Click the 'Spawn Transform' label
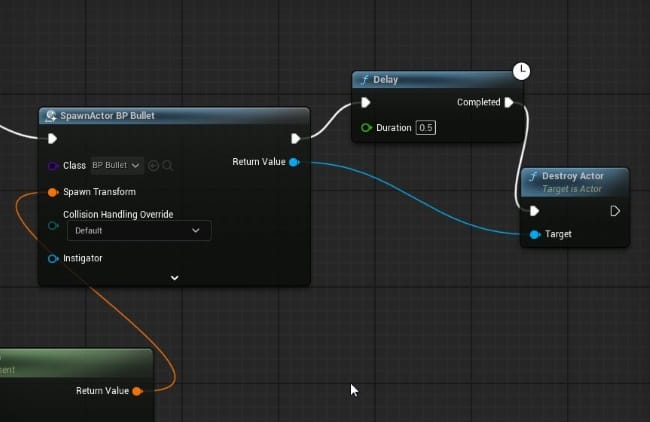Viewport: 650px width, 422px height. click(x=99, y=192)
